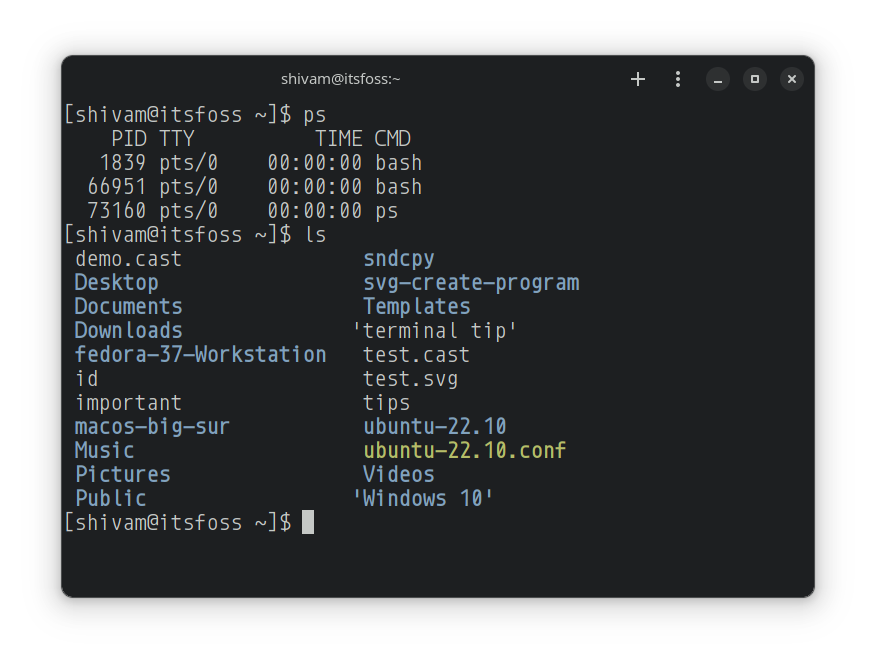Select the PID column header in ps output

point(128,138)
